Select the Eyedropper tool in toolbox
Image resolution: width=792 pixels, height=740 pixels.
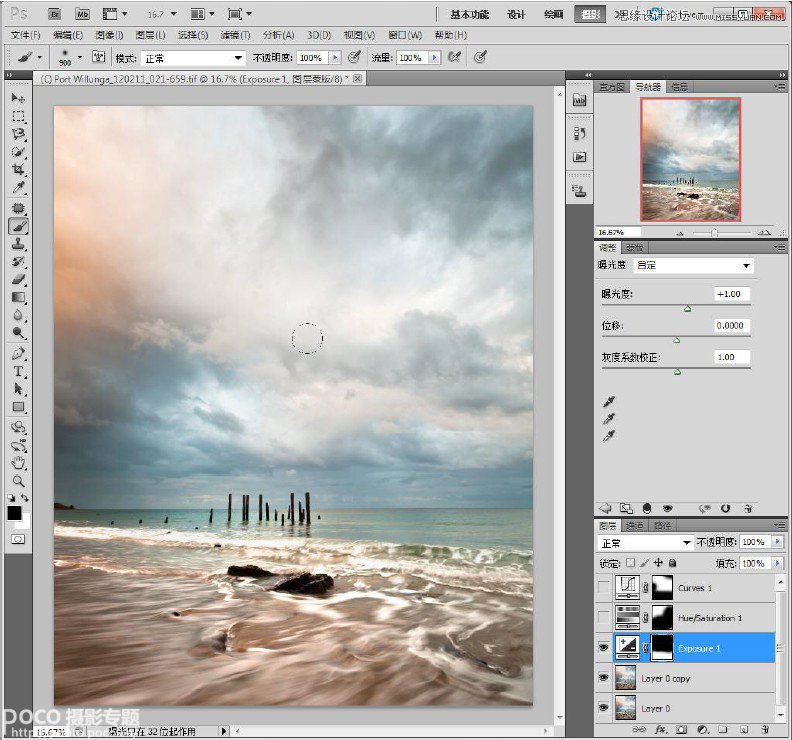18,188
